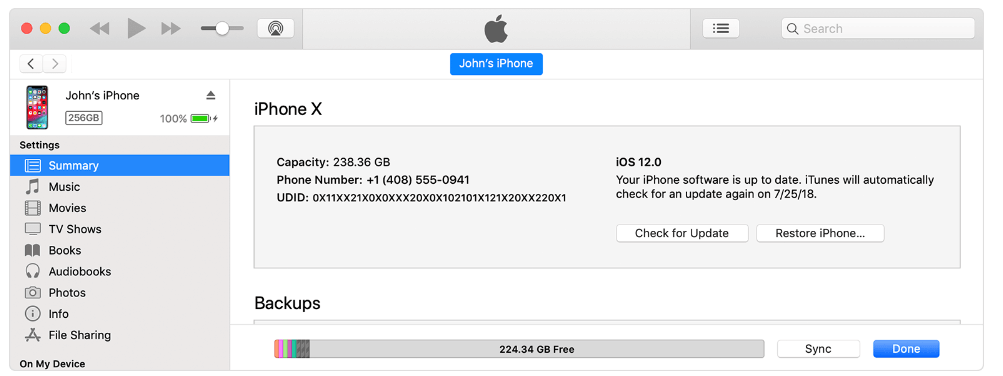The width and height of the screenshot is (1003, 376).
Task: Click the Audiobooks headphones icon
Action: coord(33,271)
